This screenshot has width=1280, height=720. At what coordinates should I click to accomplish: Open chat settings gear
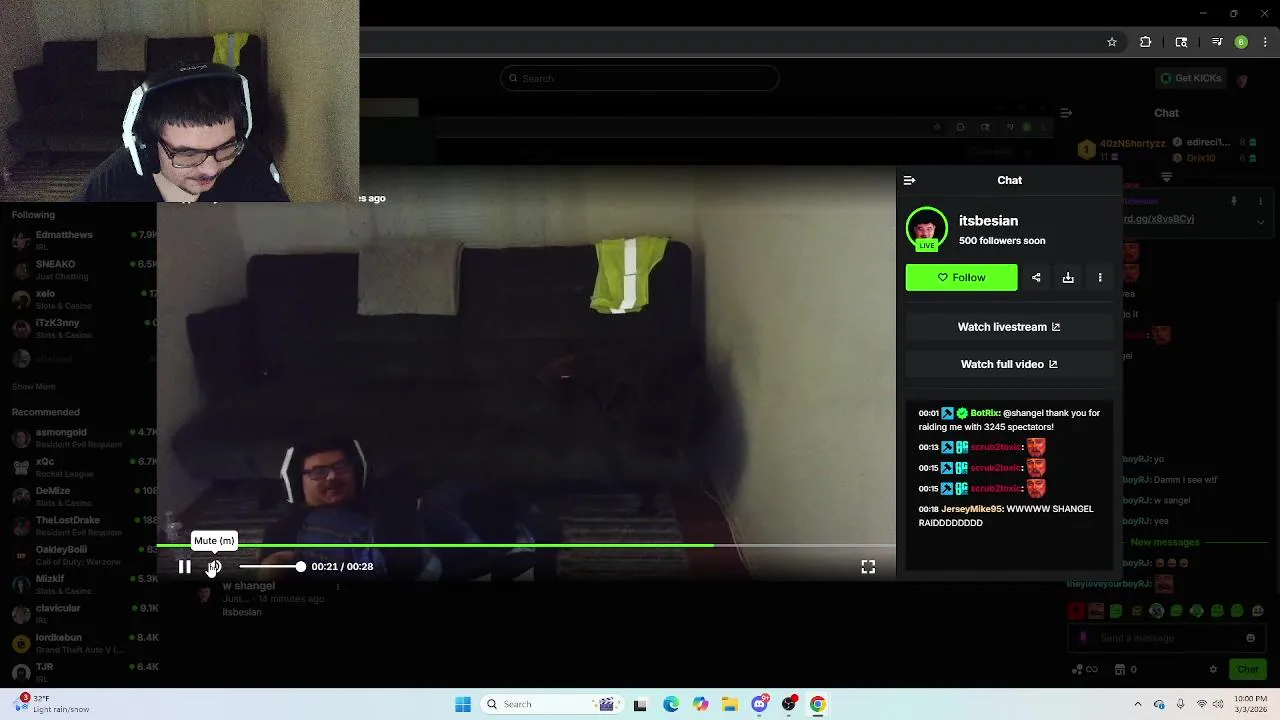(1213, 670)
